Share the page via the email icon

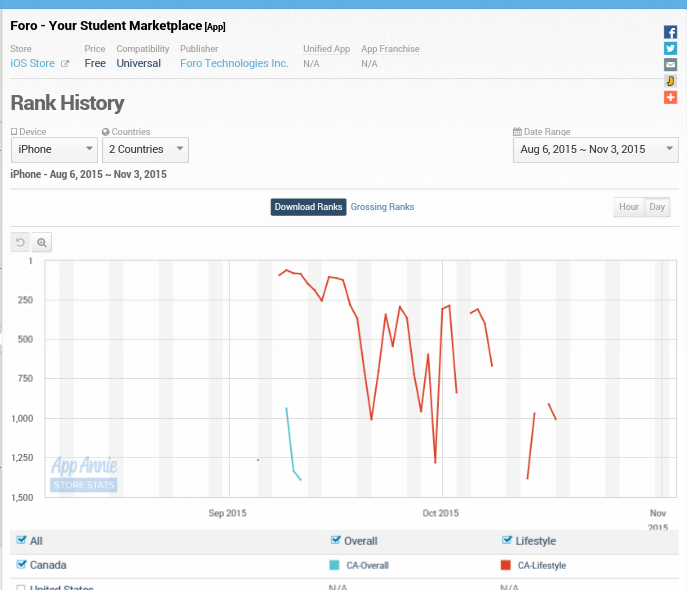click(670, 64)
